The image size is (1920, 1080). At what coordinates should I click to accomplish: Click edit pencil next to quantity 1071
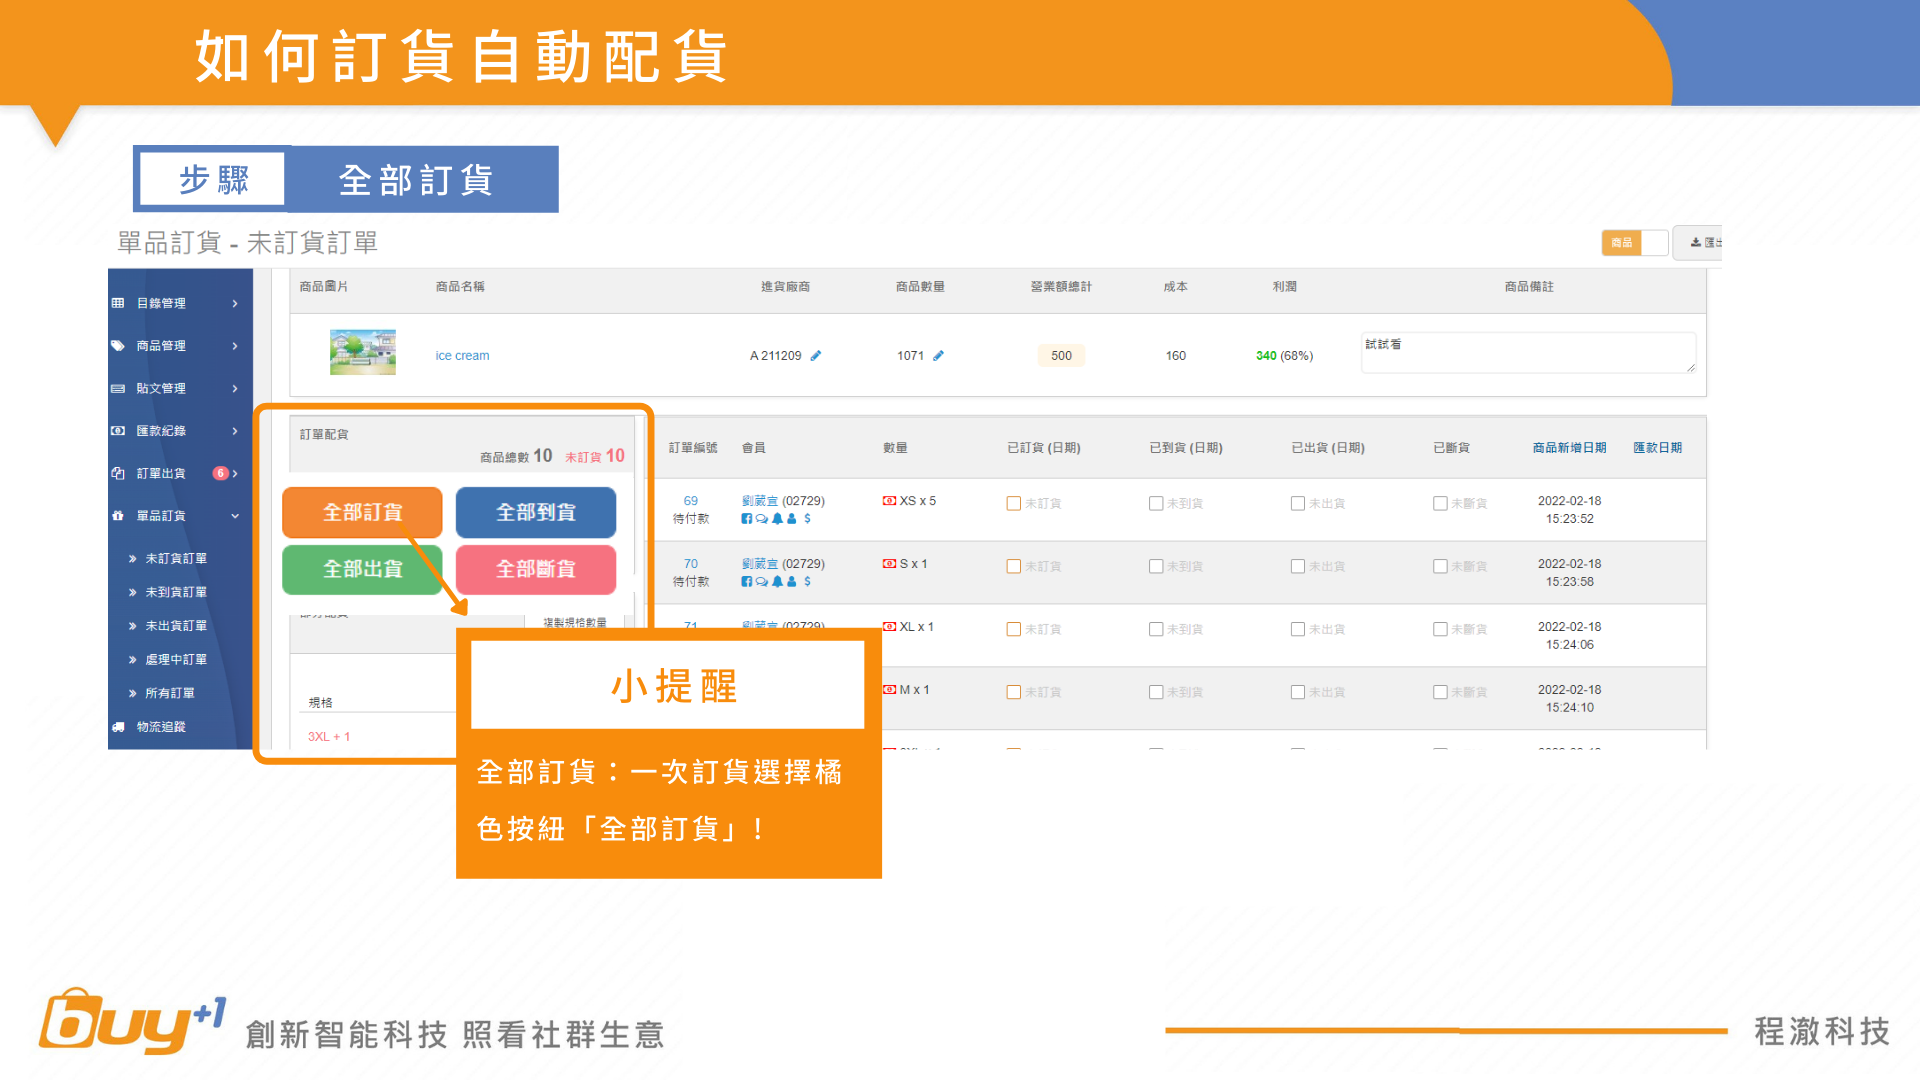point(938,356)
